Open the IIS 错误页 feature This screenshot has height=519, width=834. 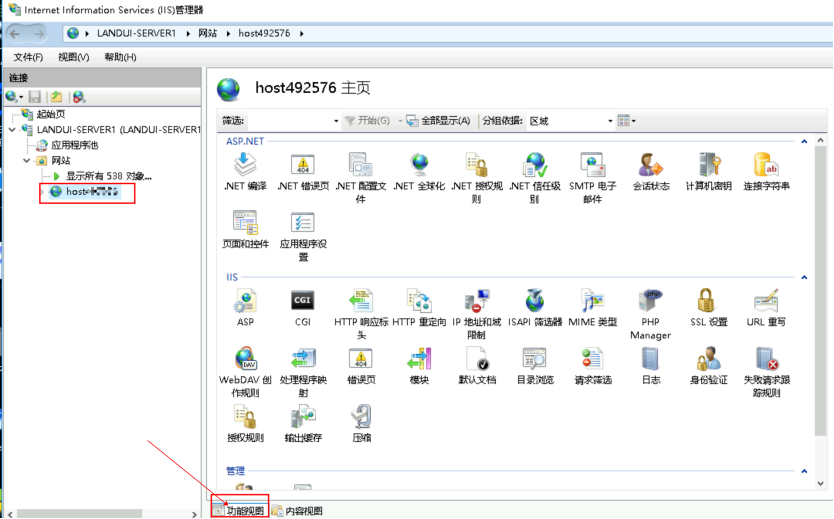coord(361,365)
